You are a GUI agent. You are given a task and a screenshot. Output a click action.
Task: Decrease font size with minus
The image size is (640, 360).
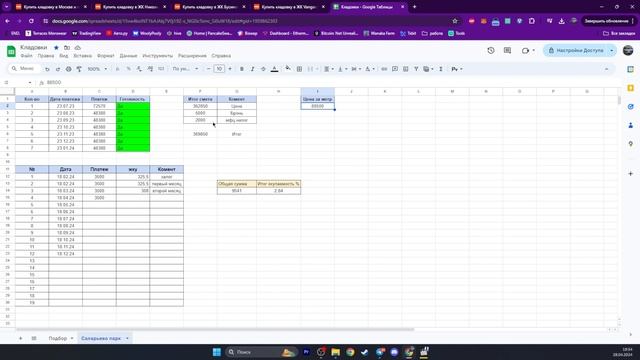(x=209, y=69)
